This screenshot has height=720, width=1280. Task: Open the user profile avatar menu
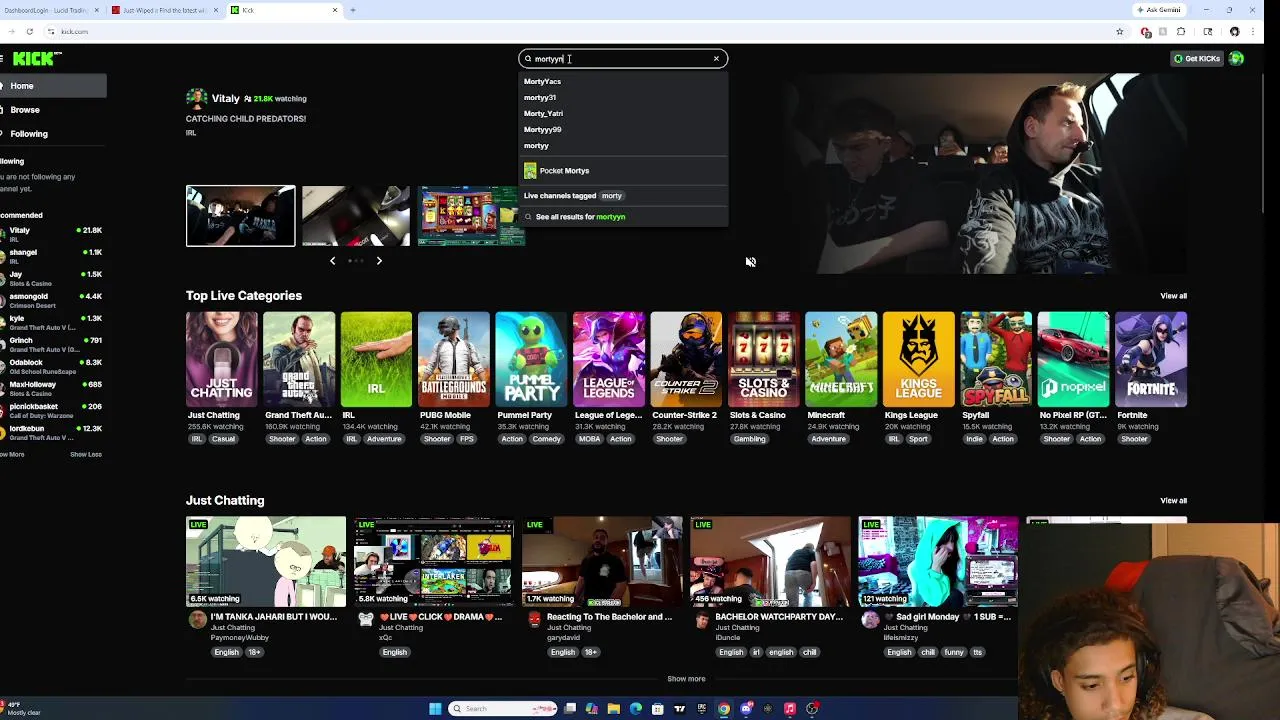point(1237,59)
